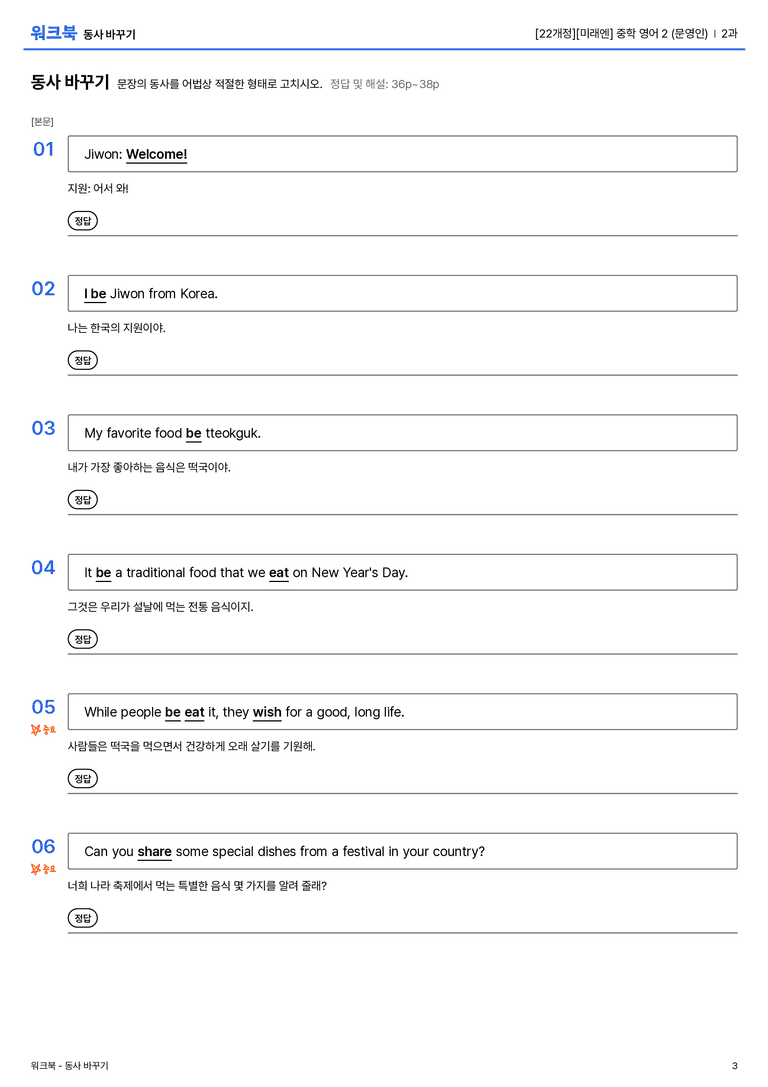Screen dimensions: 768x1087
Task: Click the underlined word 'be' in sentence 03
Action: click(x=193, y=433)
